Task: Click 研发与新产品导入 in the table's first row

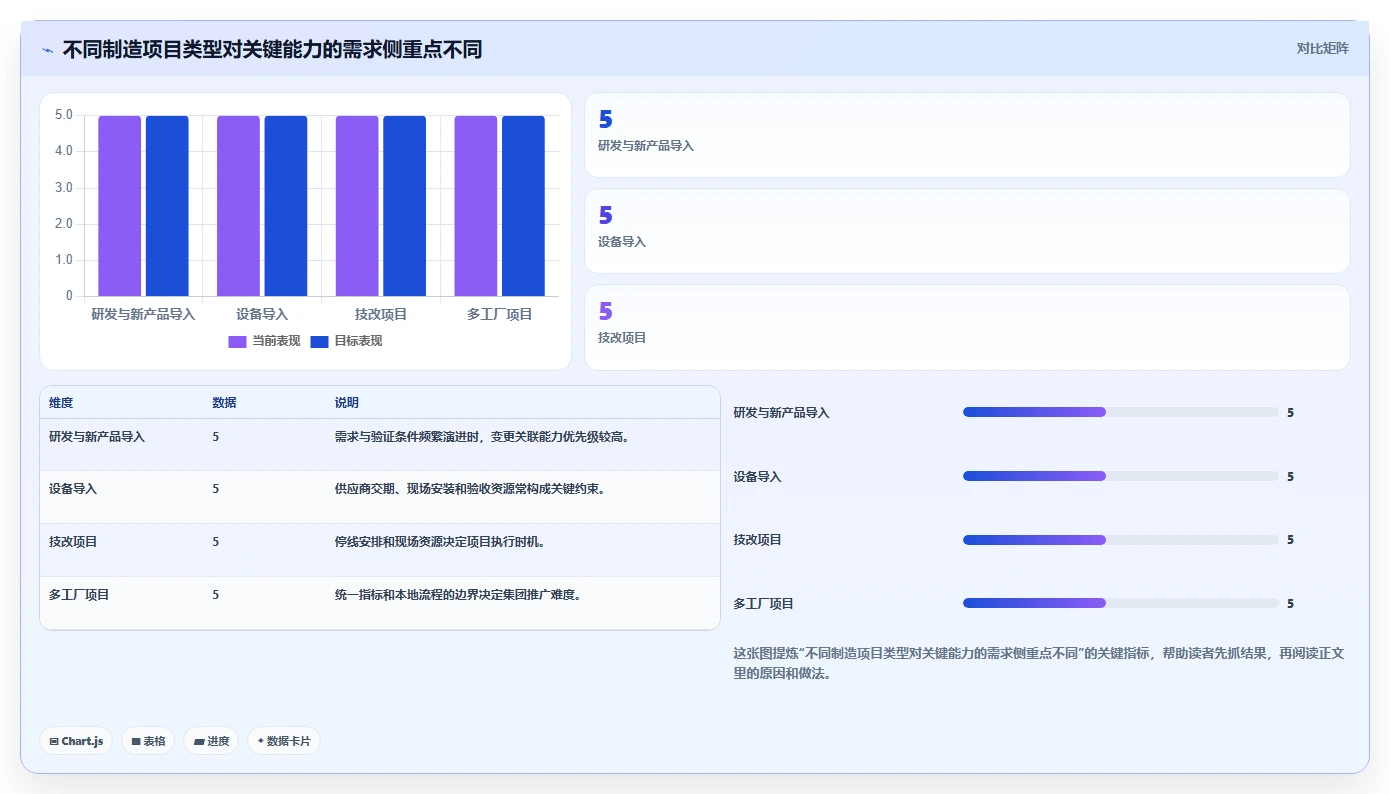Action: (97, 437)
